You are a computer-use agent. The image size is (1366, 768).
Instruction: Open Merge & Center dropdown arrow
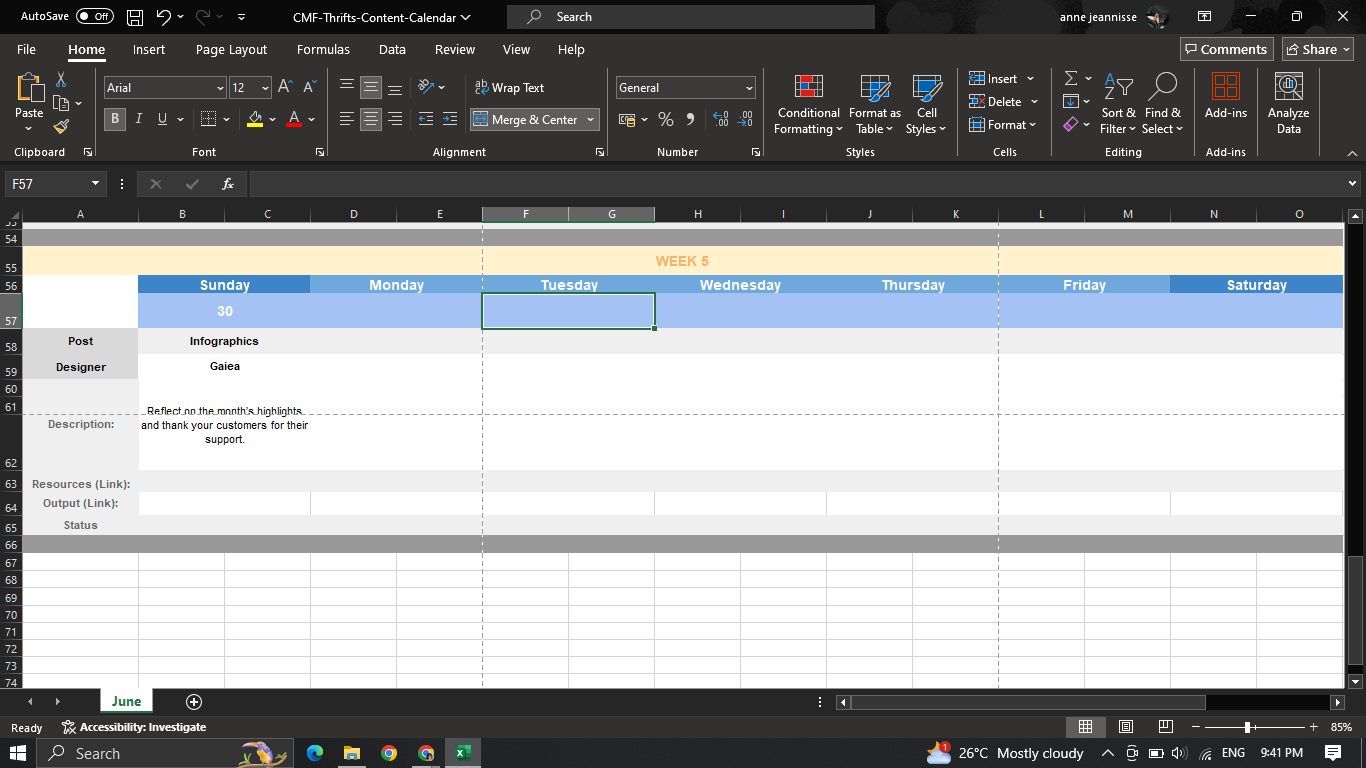point(591,119)
